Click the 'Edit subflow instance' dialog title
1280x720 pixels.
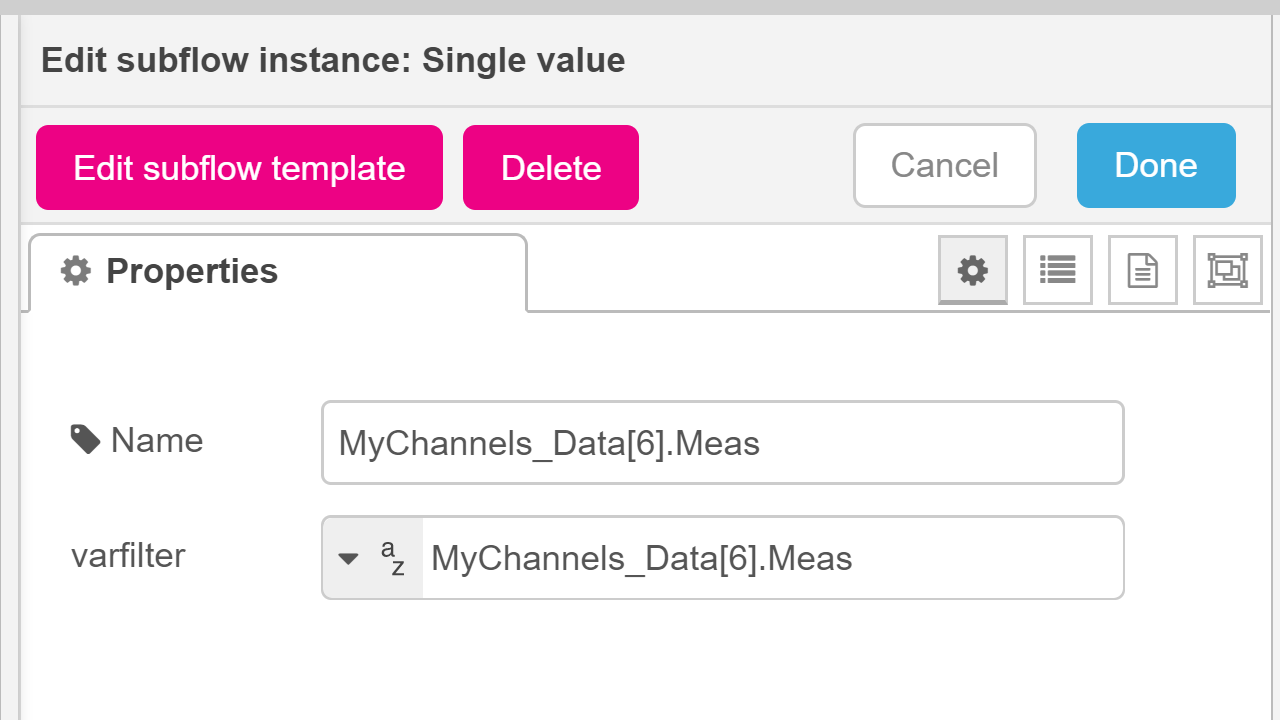(333, 61)
